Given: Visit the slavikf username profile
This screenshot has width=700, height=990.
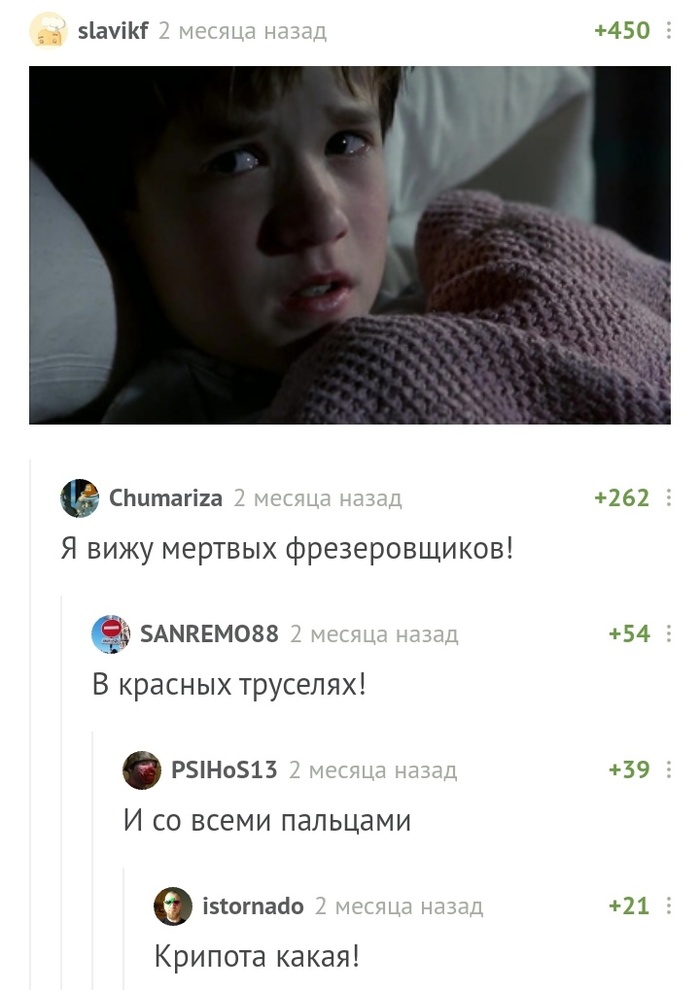Looking at the screenshot, I should [113, 30].
